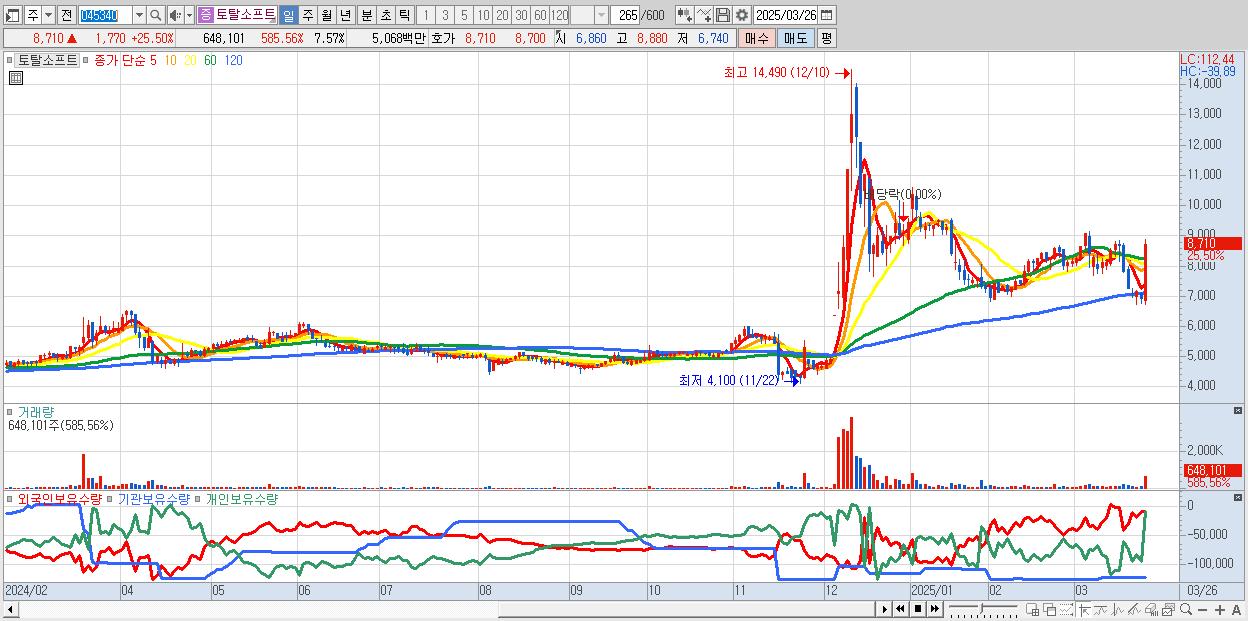The width and height of the screenshot is (1248, 621).
Task: Toggle the 종가 단순 moving average legend marker
Action: coord(86,60)
